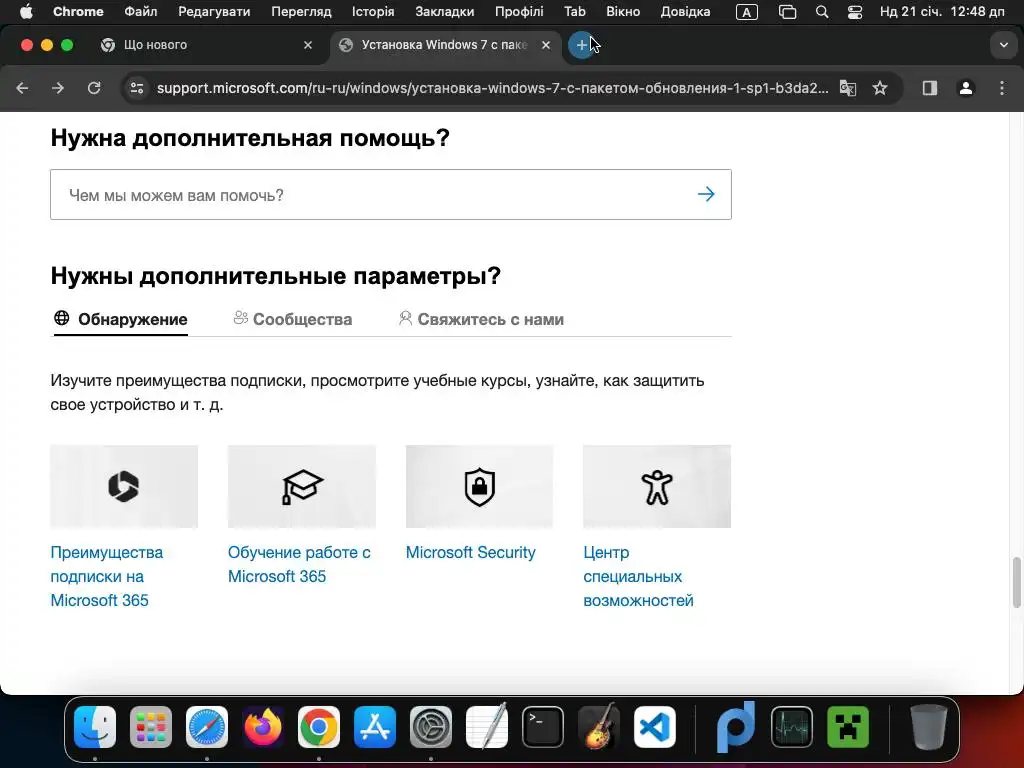Open Control Center in menu bar
Screen dimensions: 1024x768
[x=854, y=12]
